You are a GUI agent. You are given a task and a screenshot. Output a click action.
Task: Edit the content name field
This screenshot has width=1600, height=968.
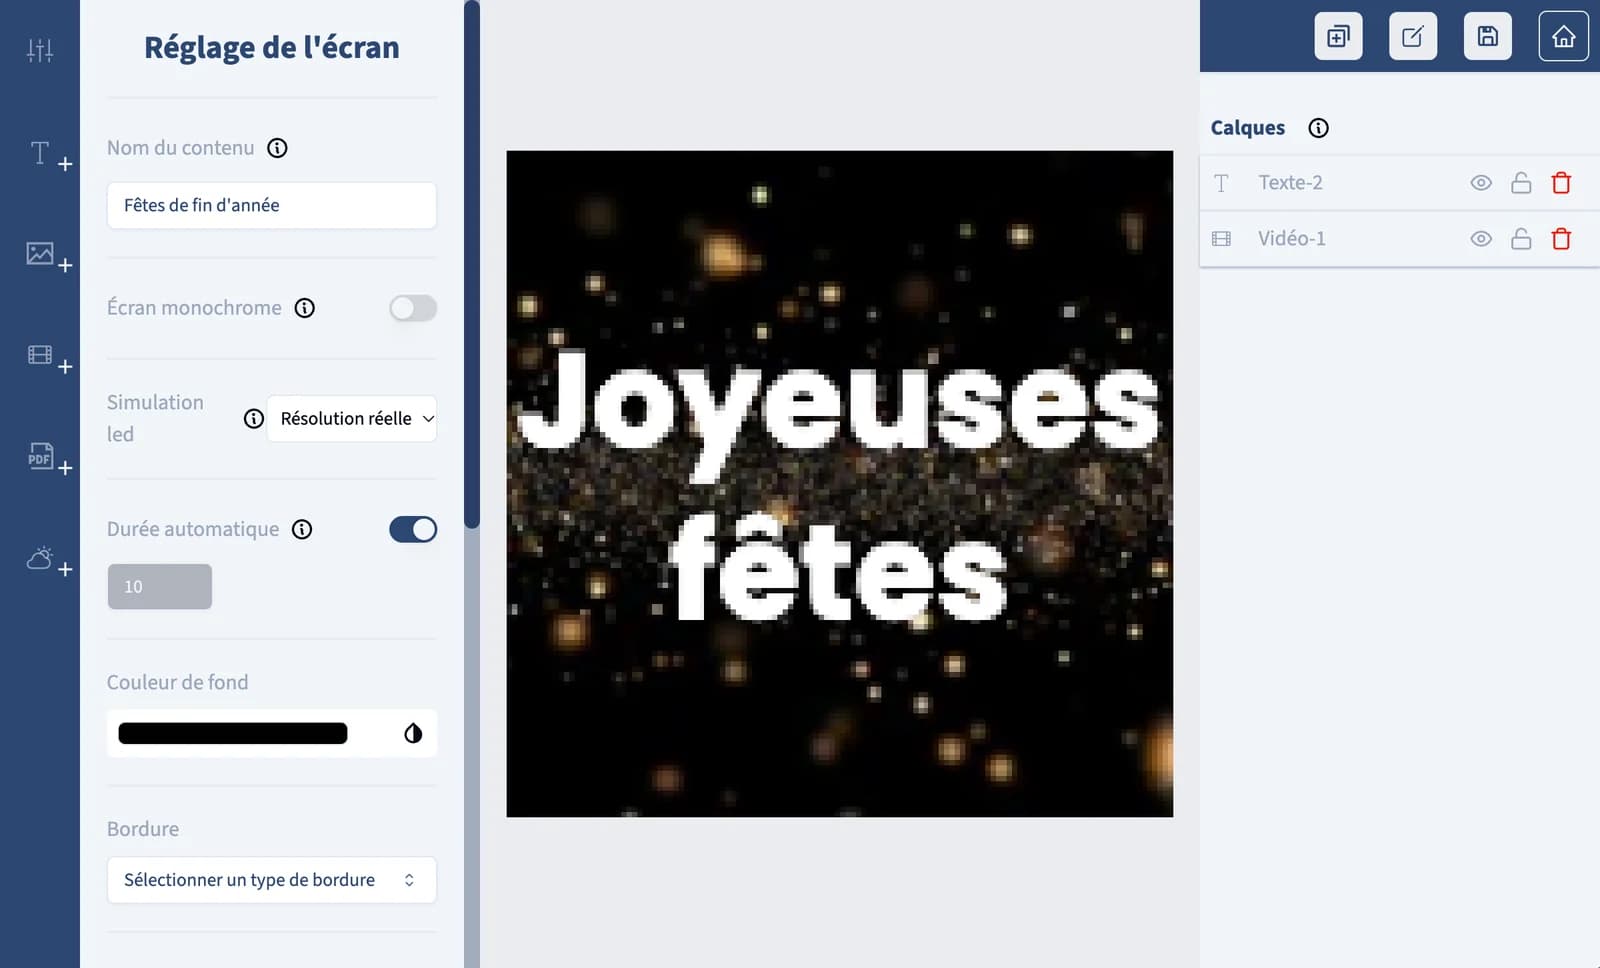click(x=272, y=206)
